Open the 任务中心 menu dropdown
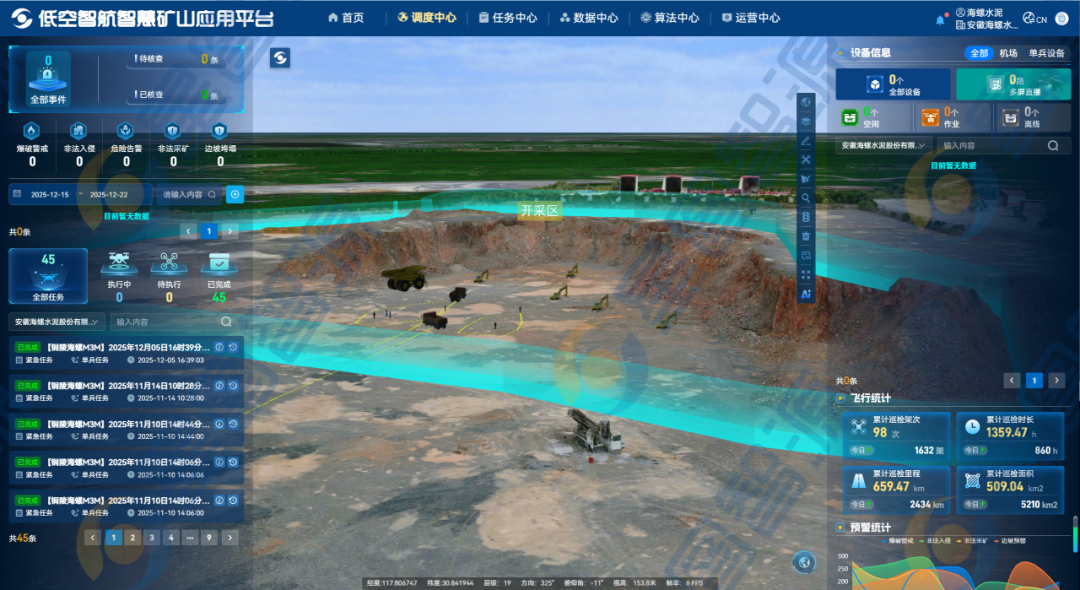Screen dimensions: 1080x590 [x=508, y=18]
